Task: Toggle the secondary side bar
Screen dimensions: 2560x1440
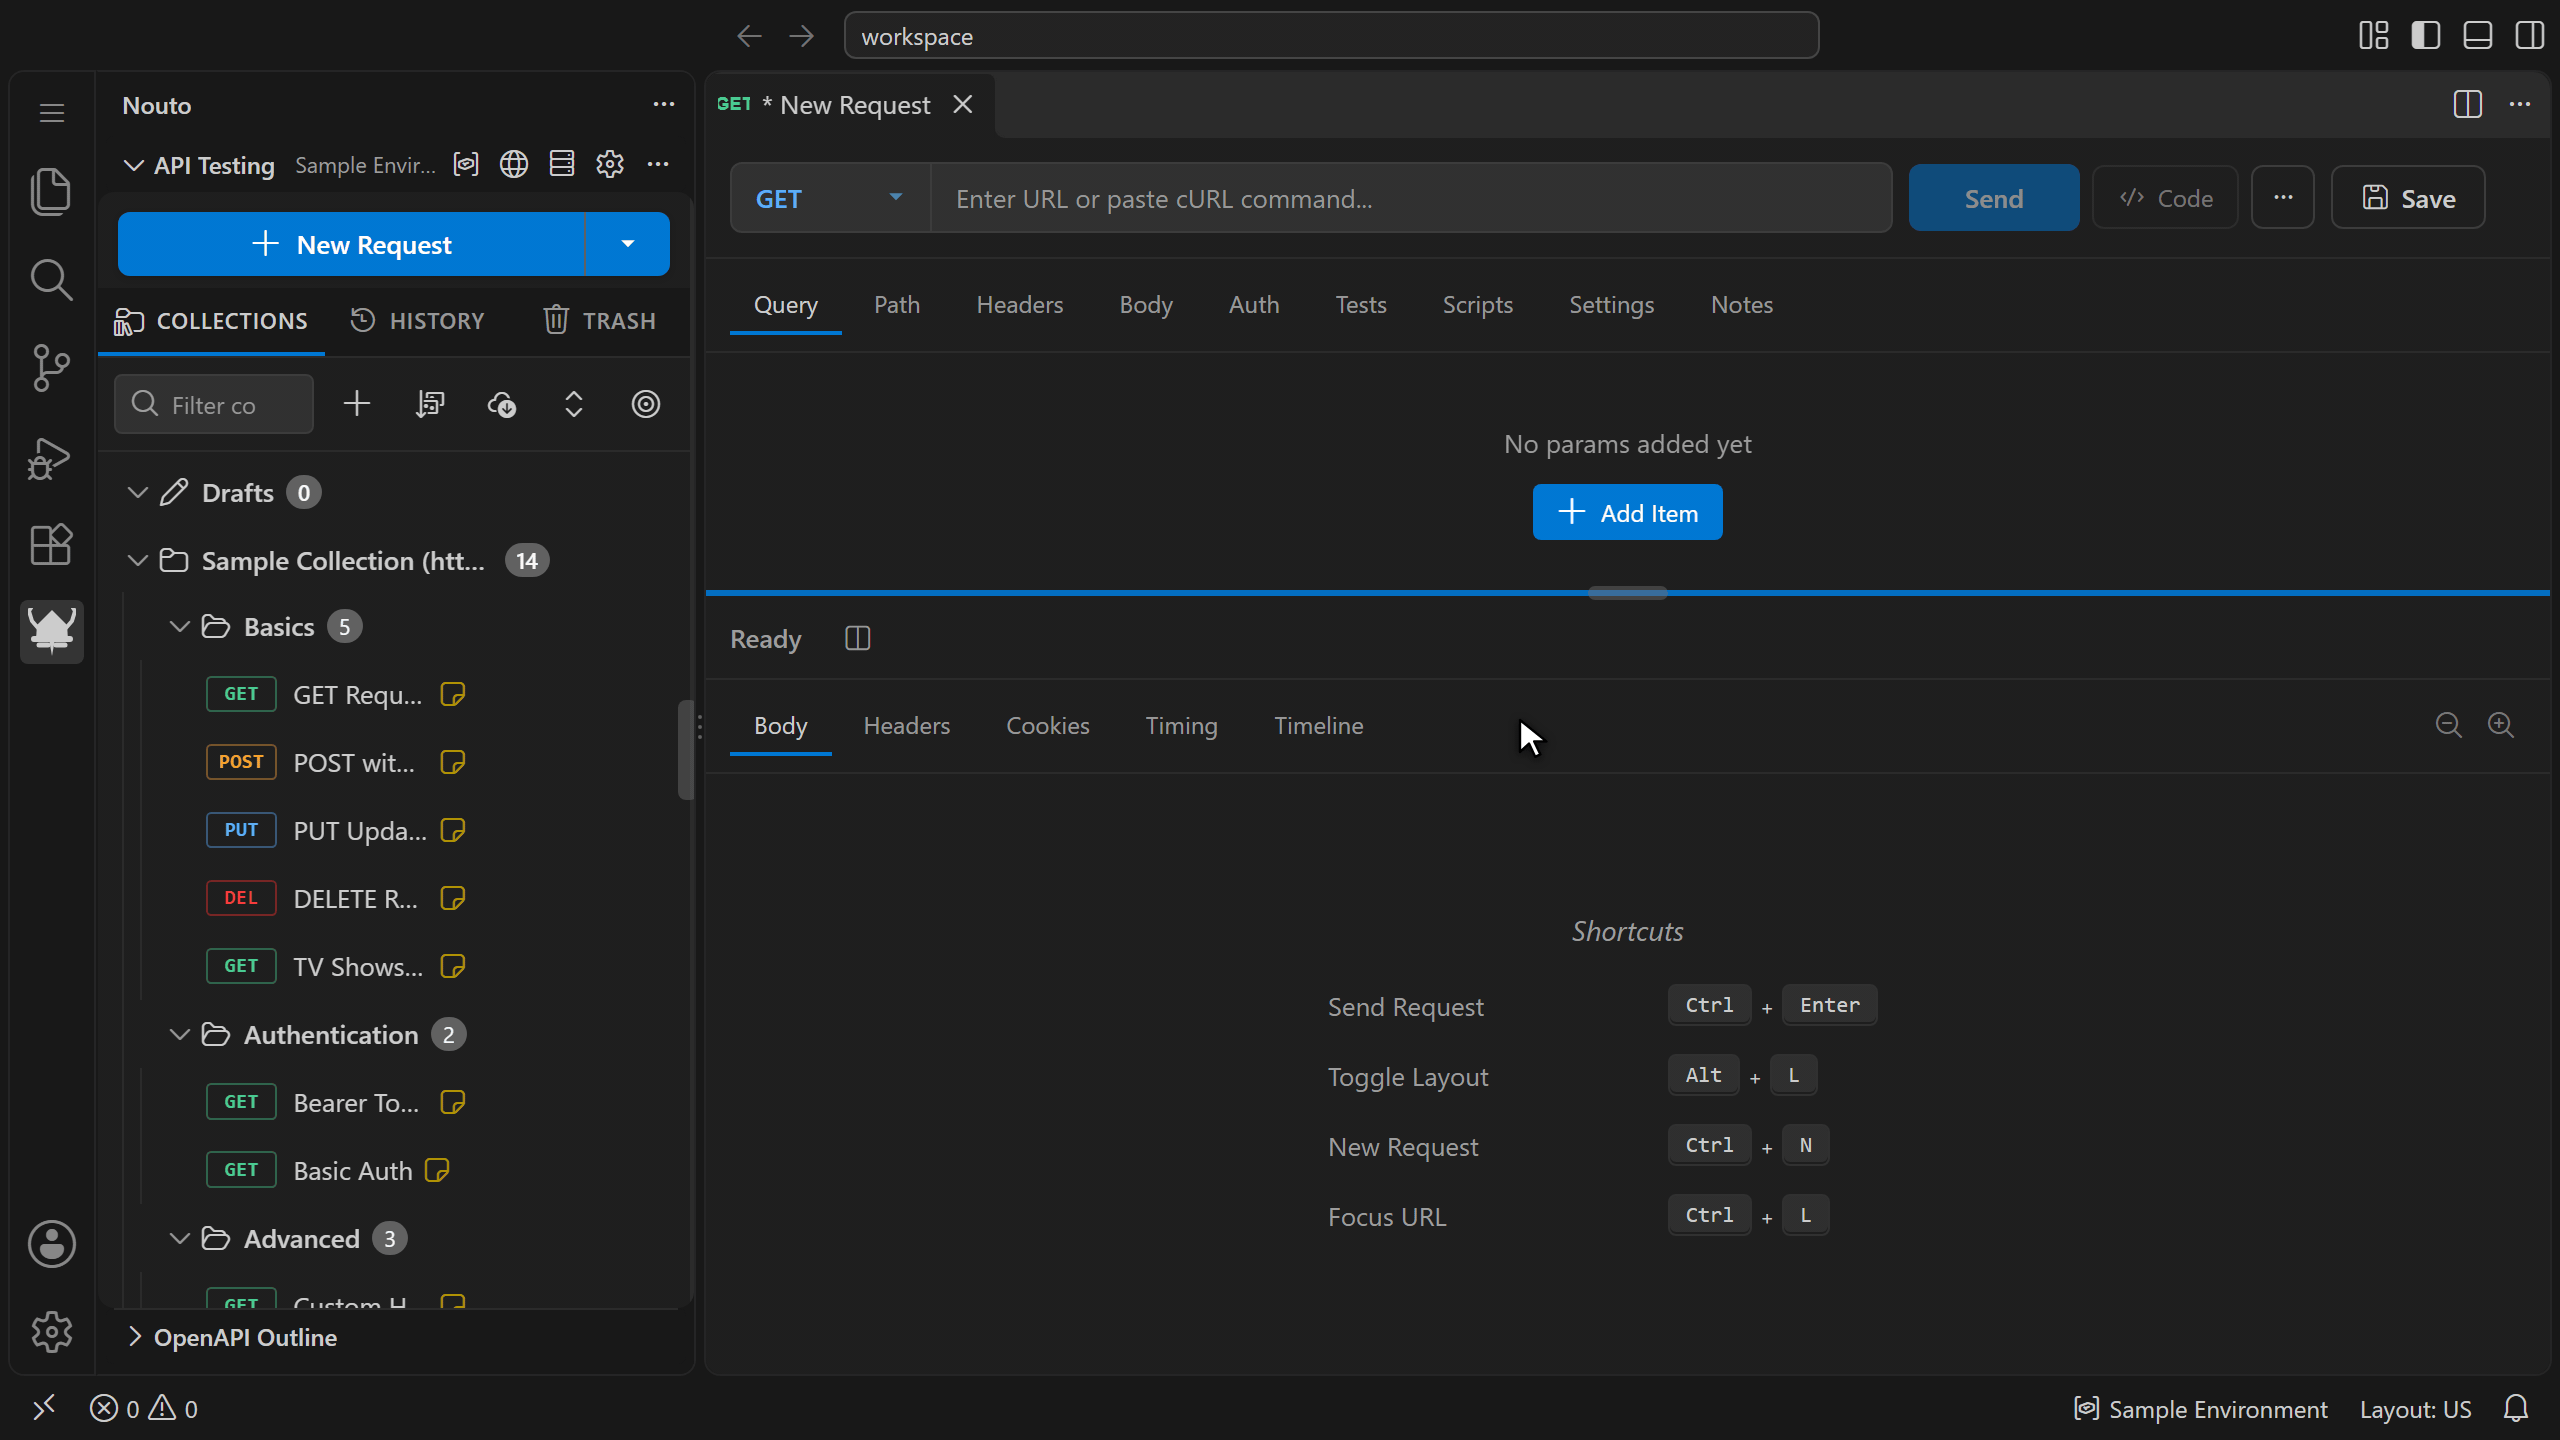Action: pos(2529,36)
